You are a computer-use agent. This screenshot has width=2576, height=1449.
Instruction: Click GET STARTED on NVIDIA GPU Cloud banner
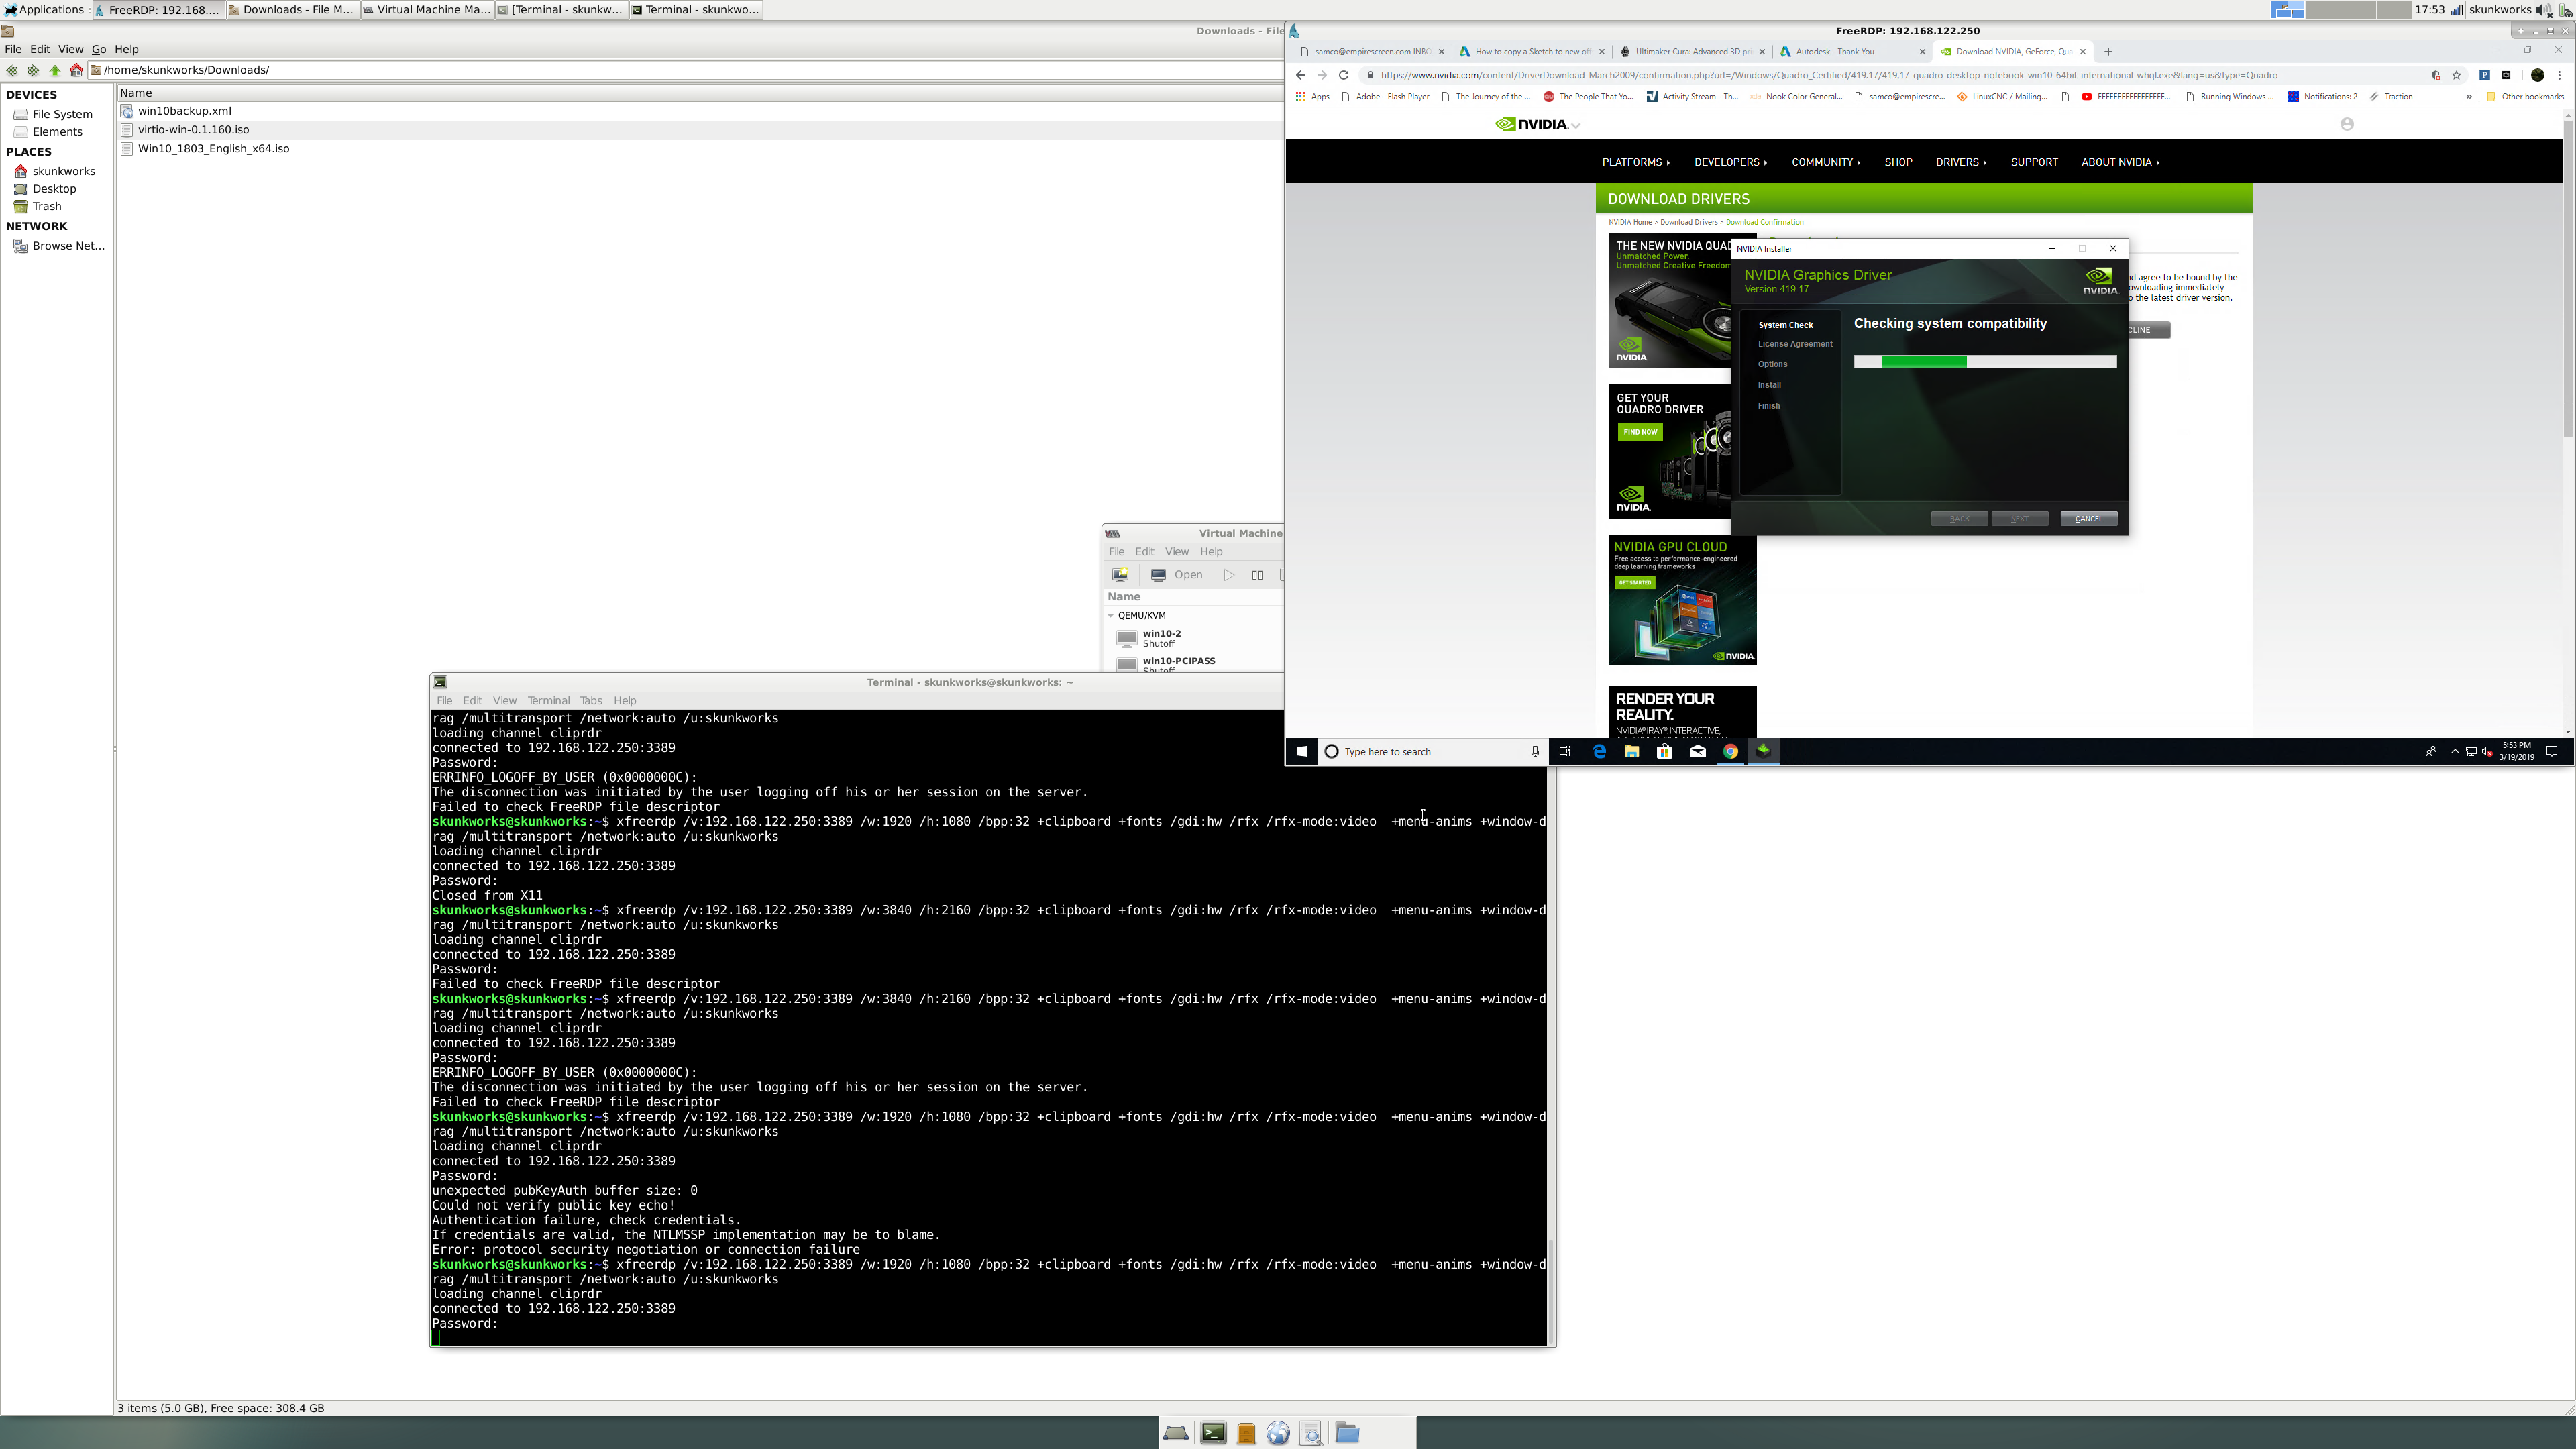(x=1635, y=583)
